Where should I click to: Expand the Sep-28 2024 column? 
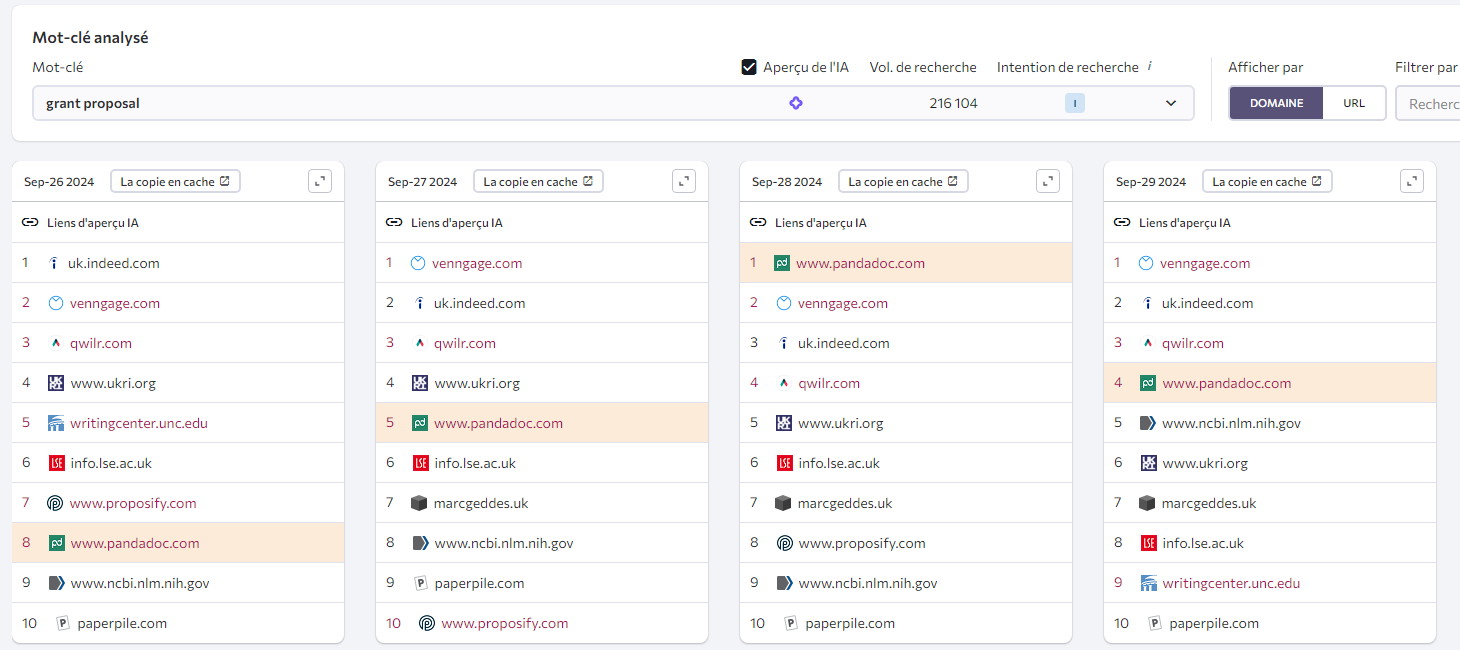[x=1048, y=181]
